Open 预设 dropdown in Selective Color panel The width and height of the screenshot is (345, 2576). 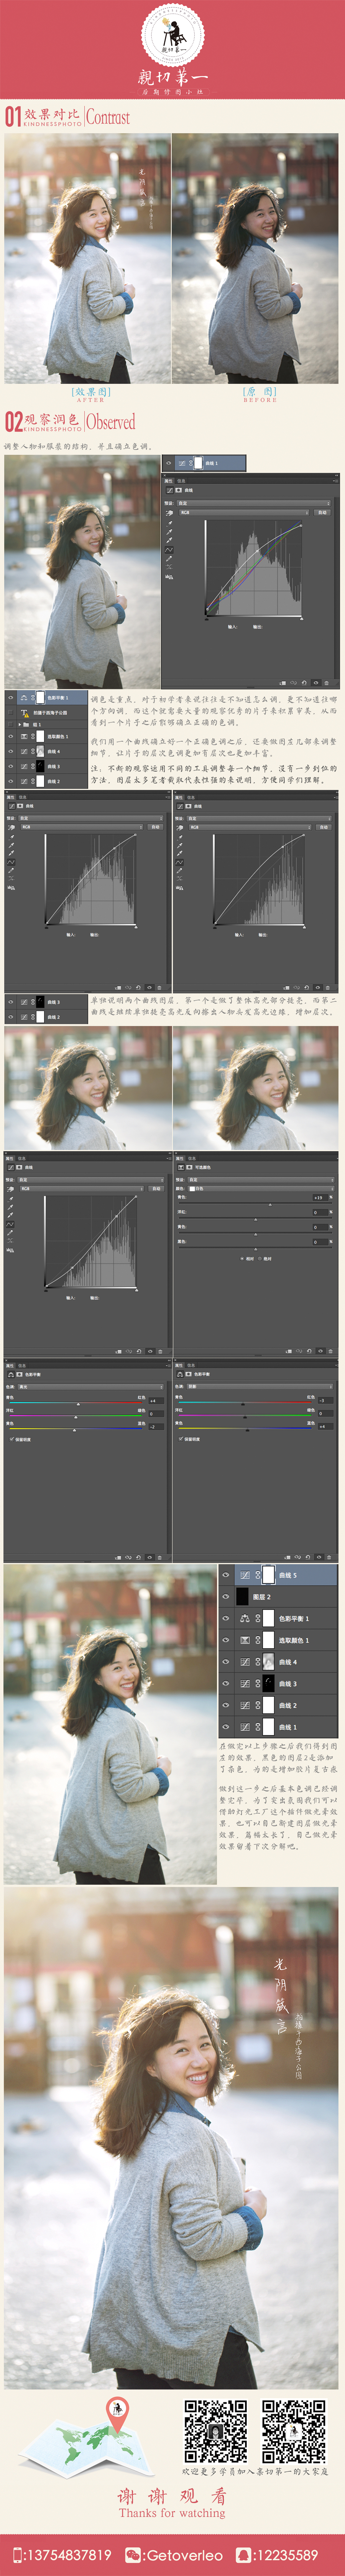(x=261, y=1180)
